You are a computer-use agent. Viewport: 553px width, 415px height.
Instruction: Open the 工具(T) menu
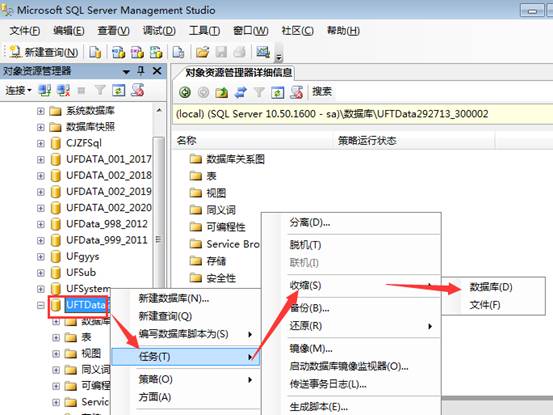tap(205, 31)
